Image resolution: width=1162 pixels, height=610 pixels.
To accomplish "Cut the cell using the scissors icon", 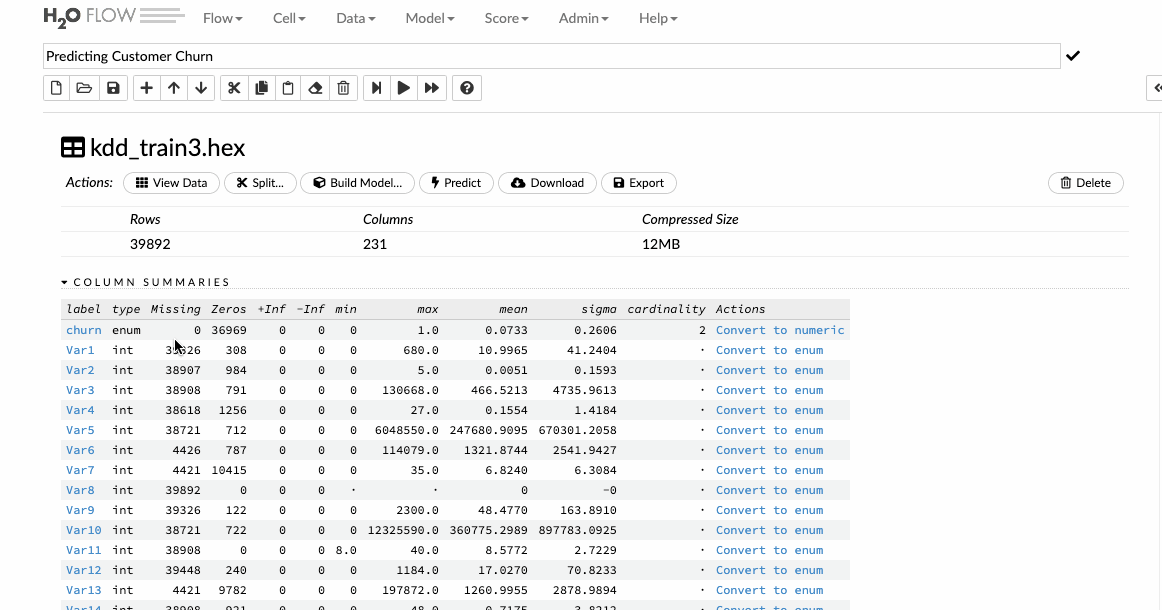I will pyautogui.click(x=234, y=88).
